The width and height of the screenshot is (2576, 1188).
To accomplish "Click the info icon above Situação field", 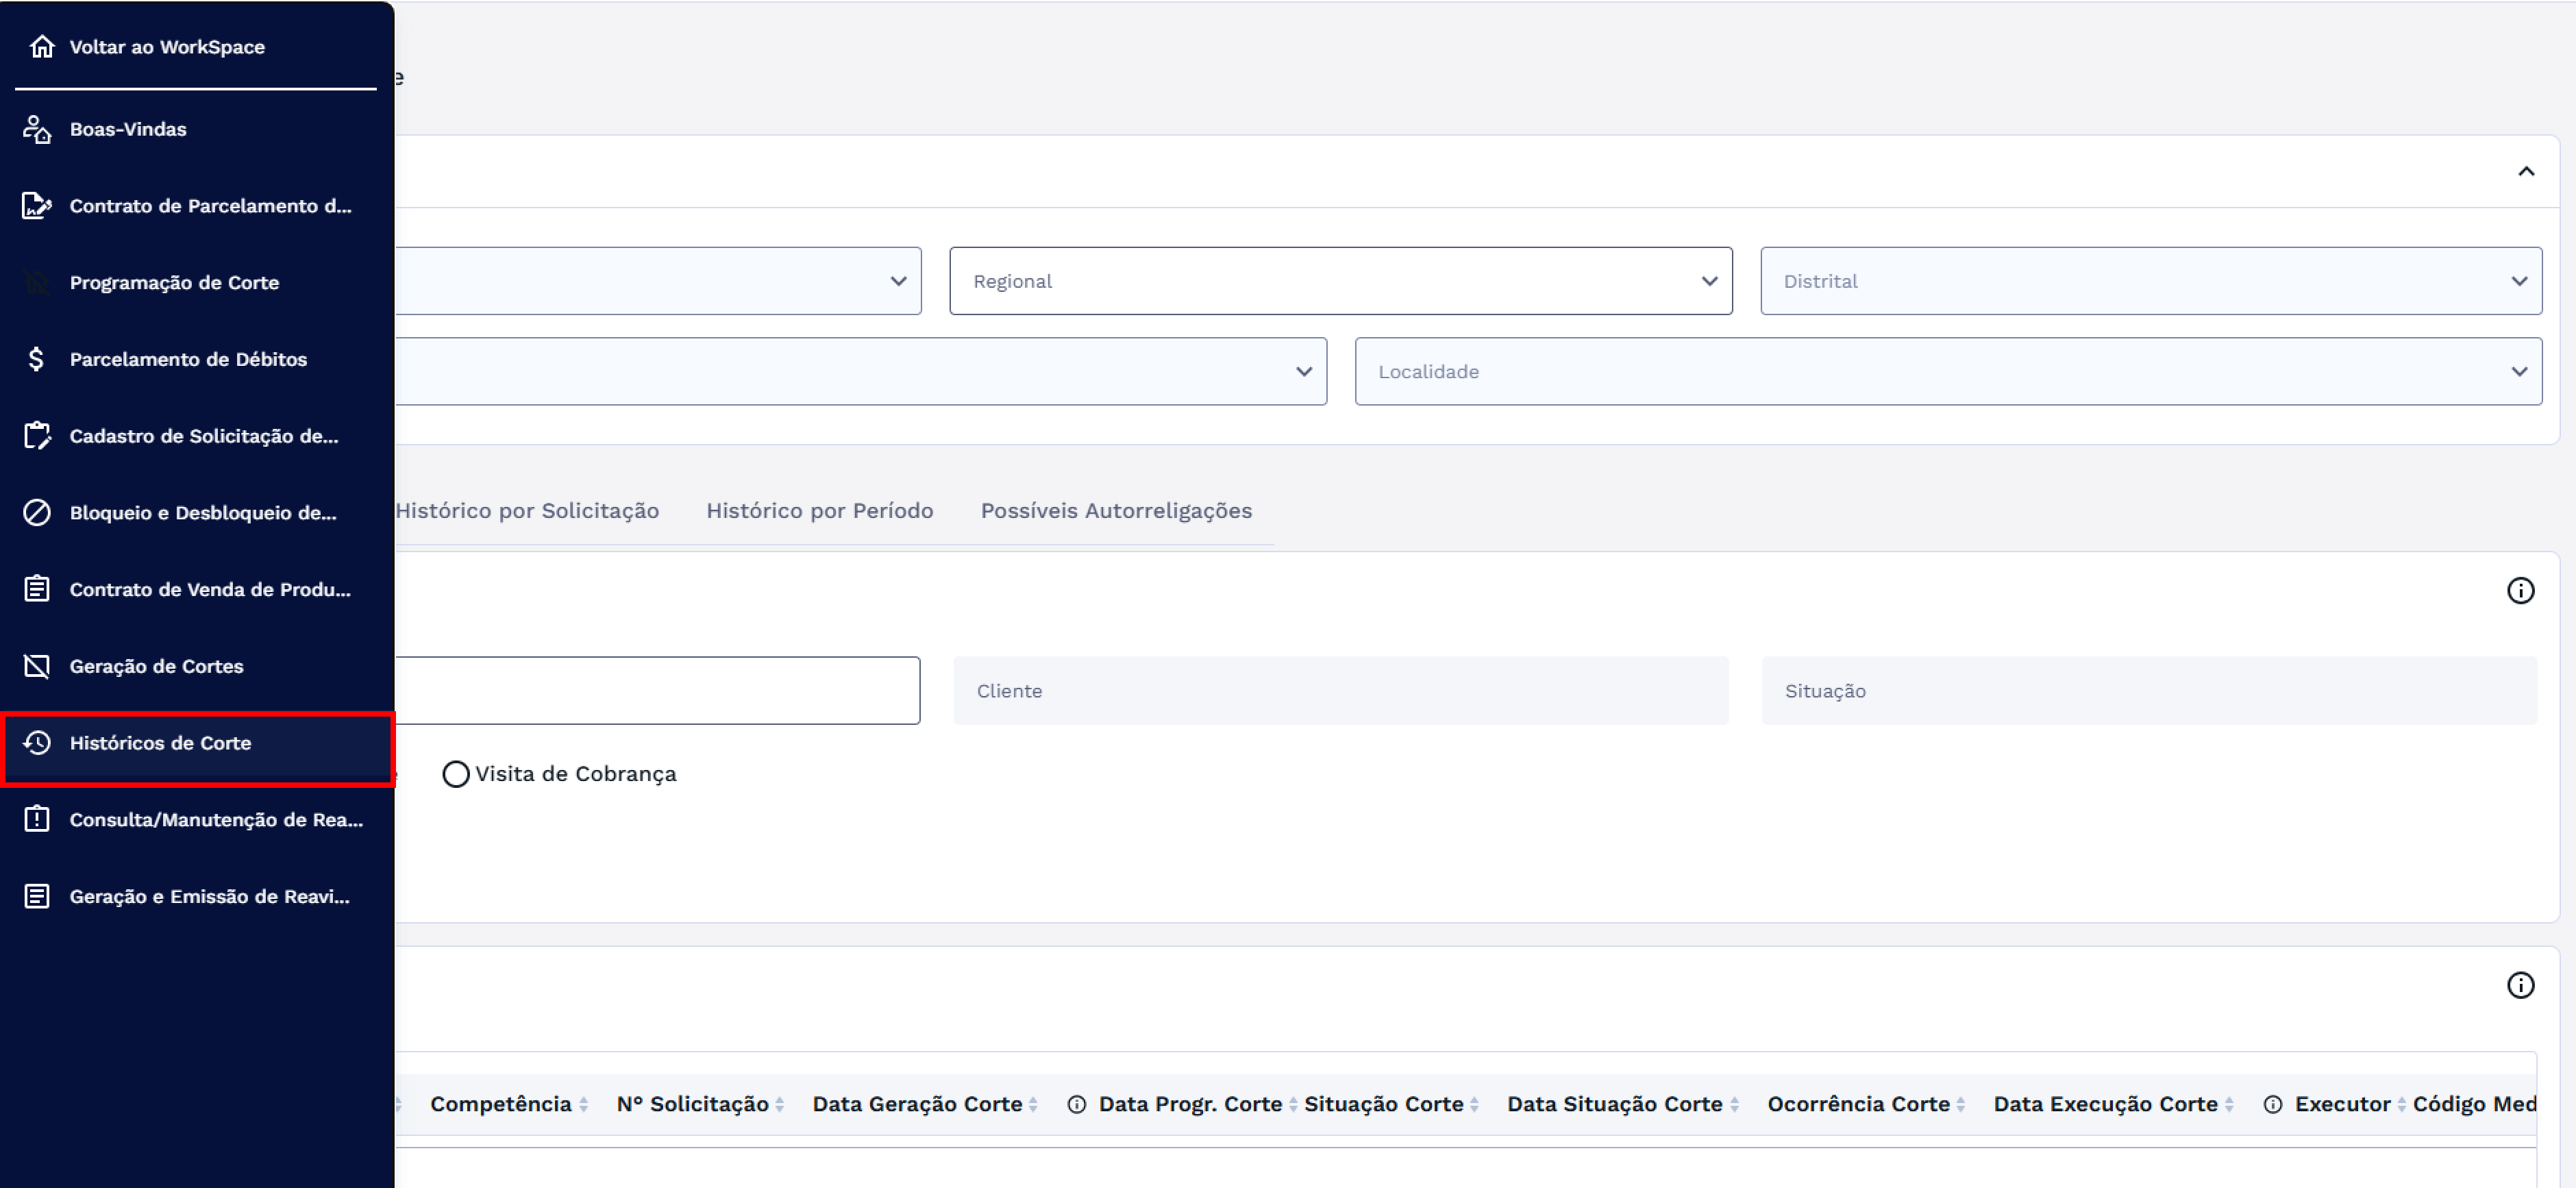I will pyautogui.click(x=2519, y=591).
